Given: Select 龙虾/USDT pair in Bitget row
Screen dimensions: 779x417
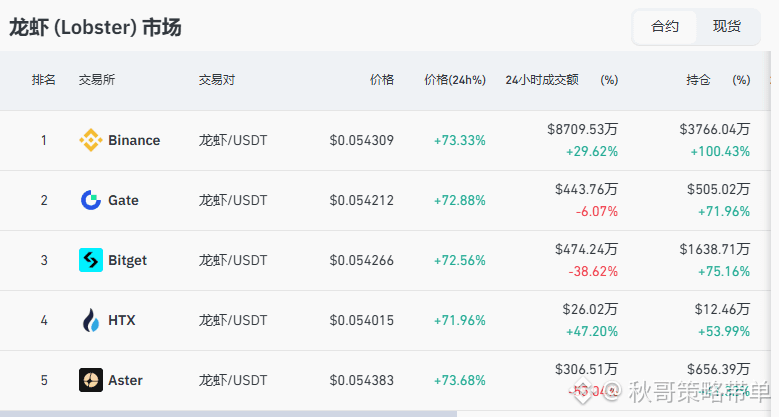Looking at the screenshot, I should (x=233, y=260).
